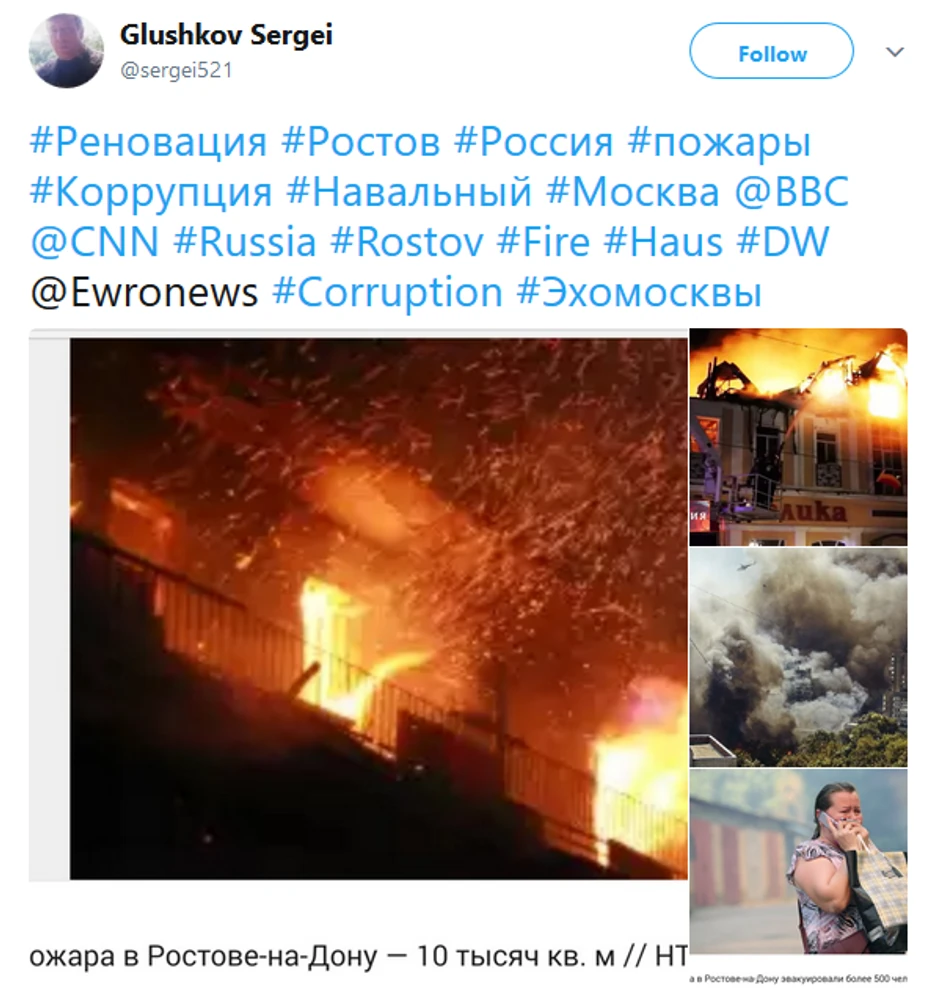Open the #DW hashtag

coord(783,242)
